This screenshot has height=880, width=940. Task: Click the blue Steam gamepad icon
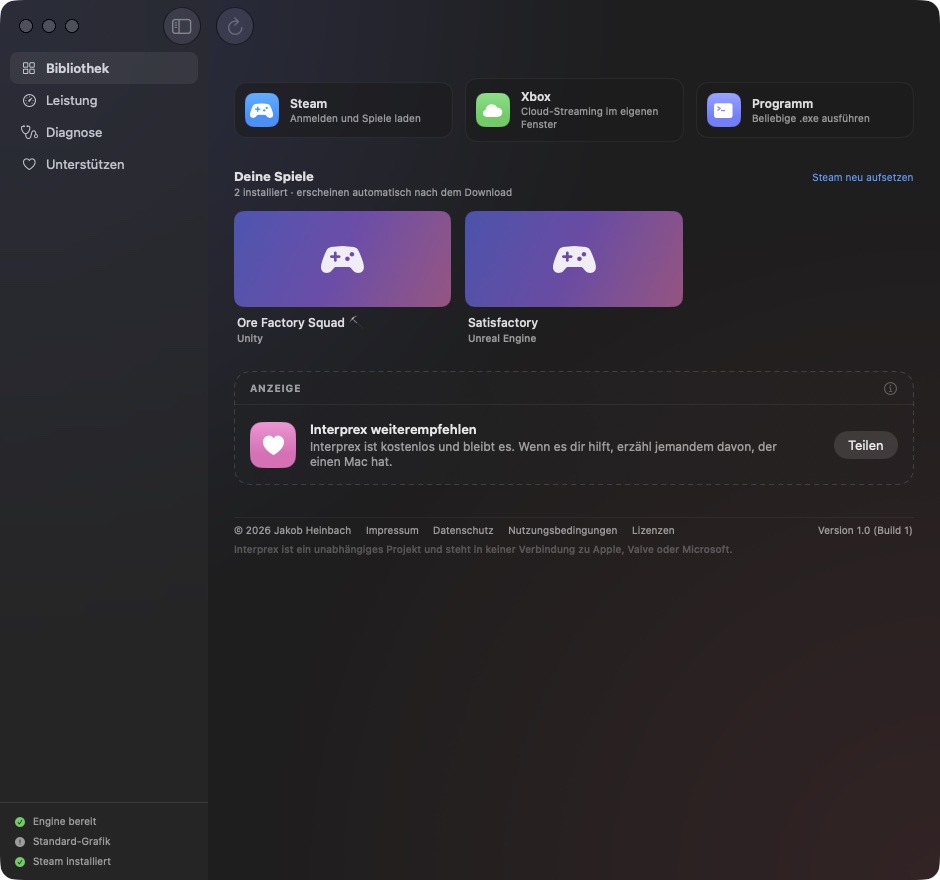262,110
